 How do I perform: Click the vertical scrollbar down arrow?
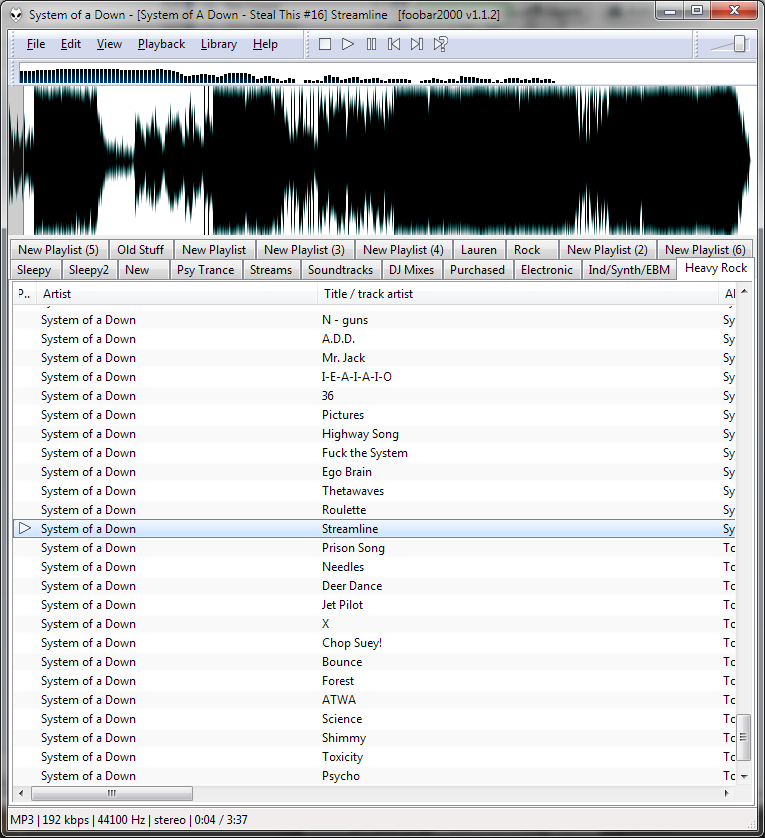click(744, 777)
